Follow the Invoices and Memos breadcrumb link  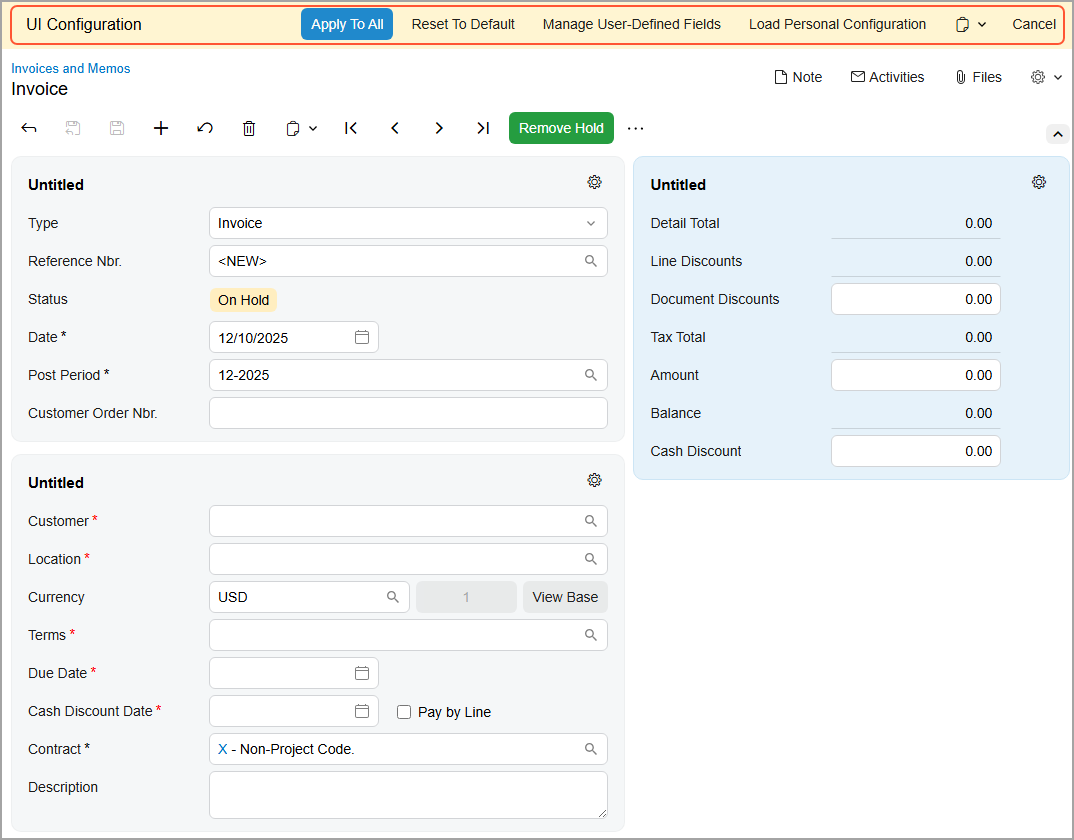coord(71,69)
